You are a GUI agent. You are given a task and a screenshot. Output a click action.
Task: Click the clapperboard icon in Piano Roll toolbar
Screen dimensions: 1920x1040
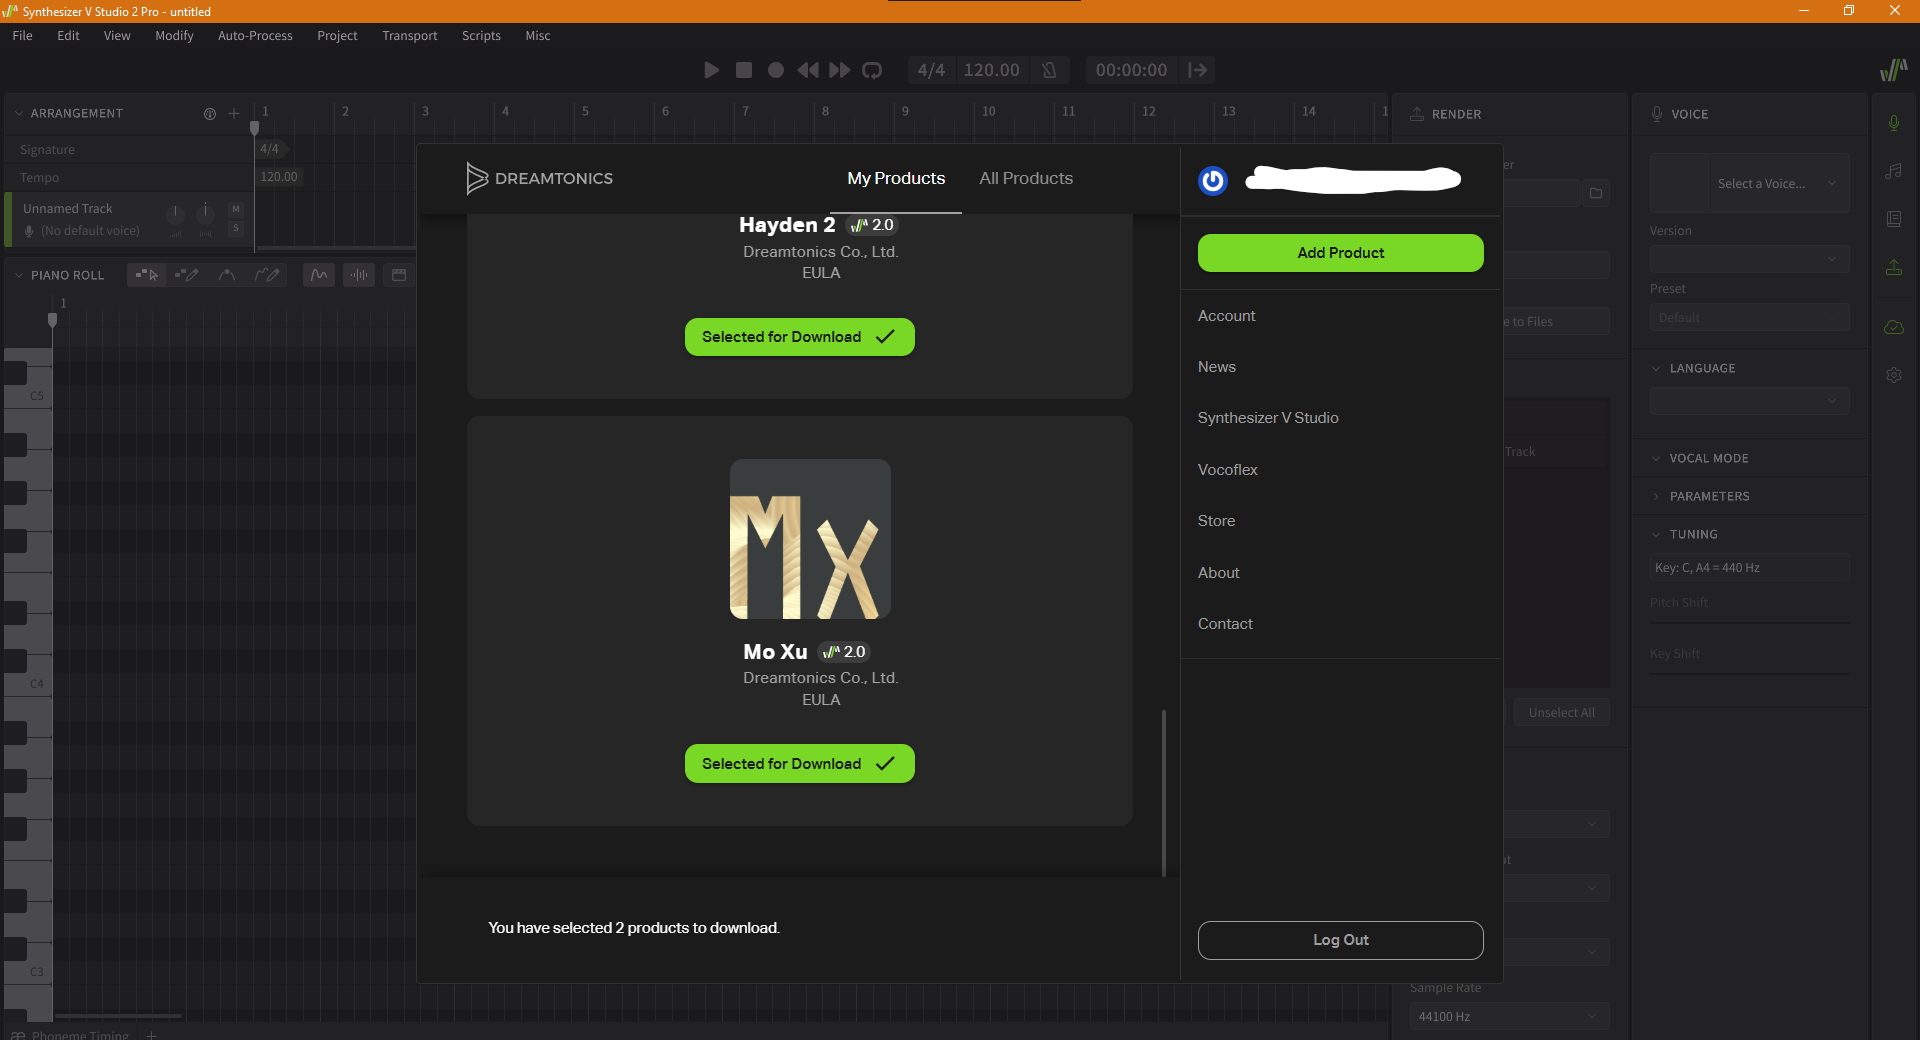pos(399,275)
